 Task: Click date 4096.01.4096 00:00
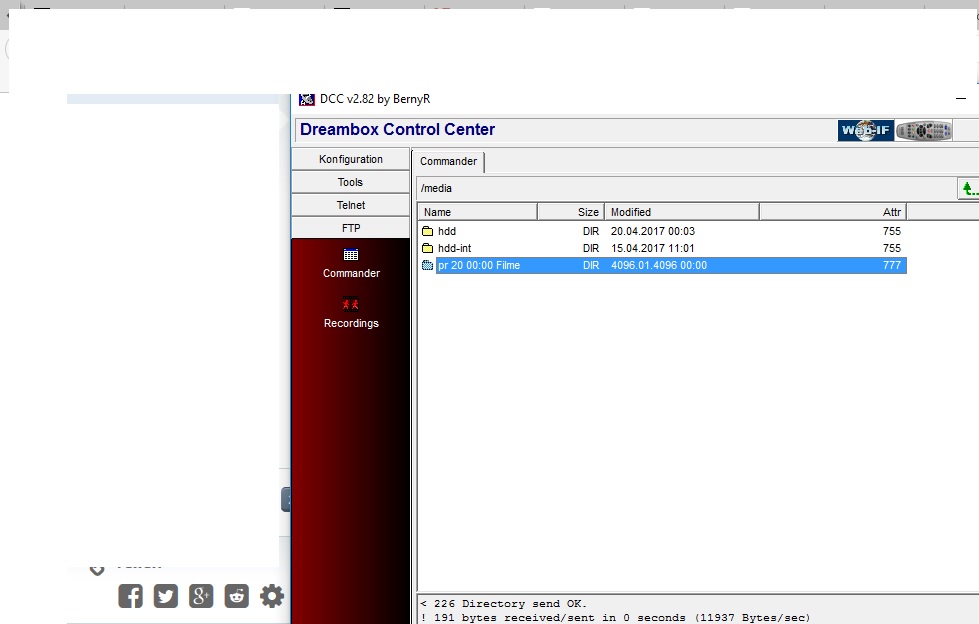(659, 265)
